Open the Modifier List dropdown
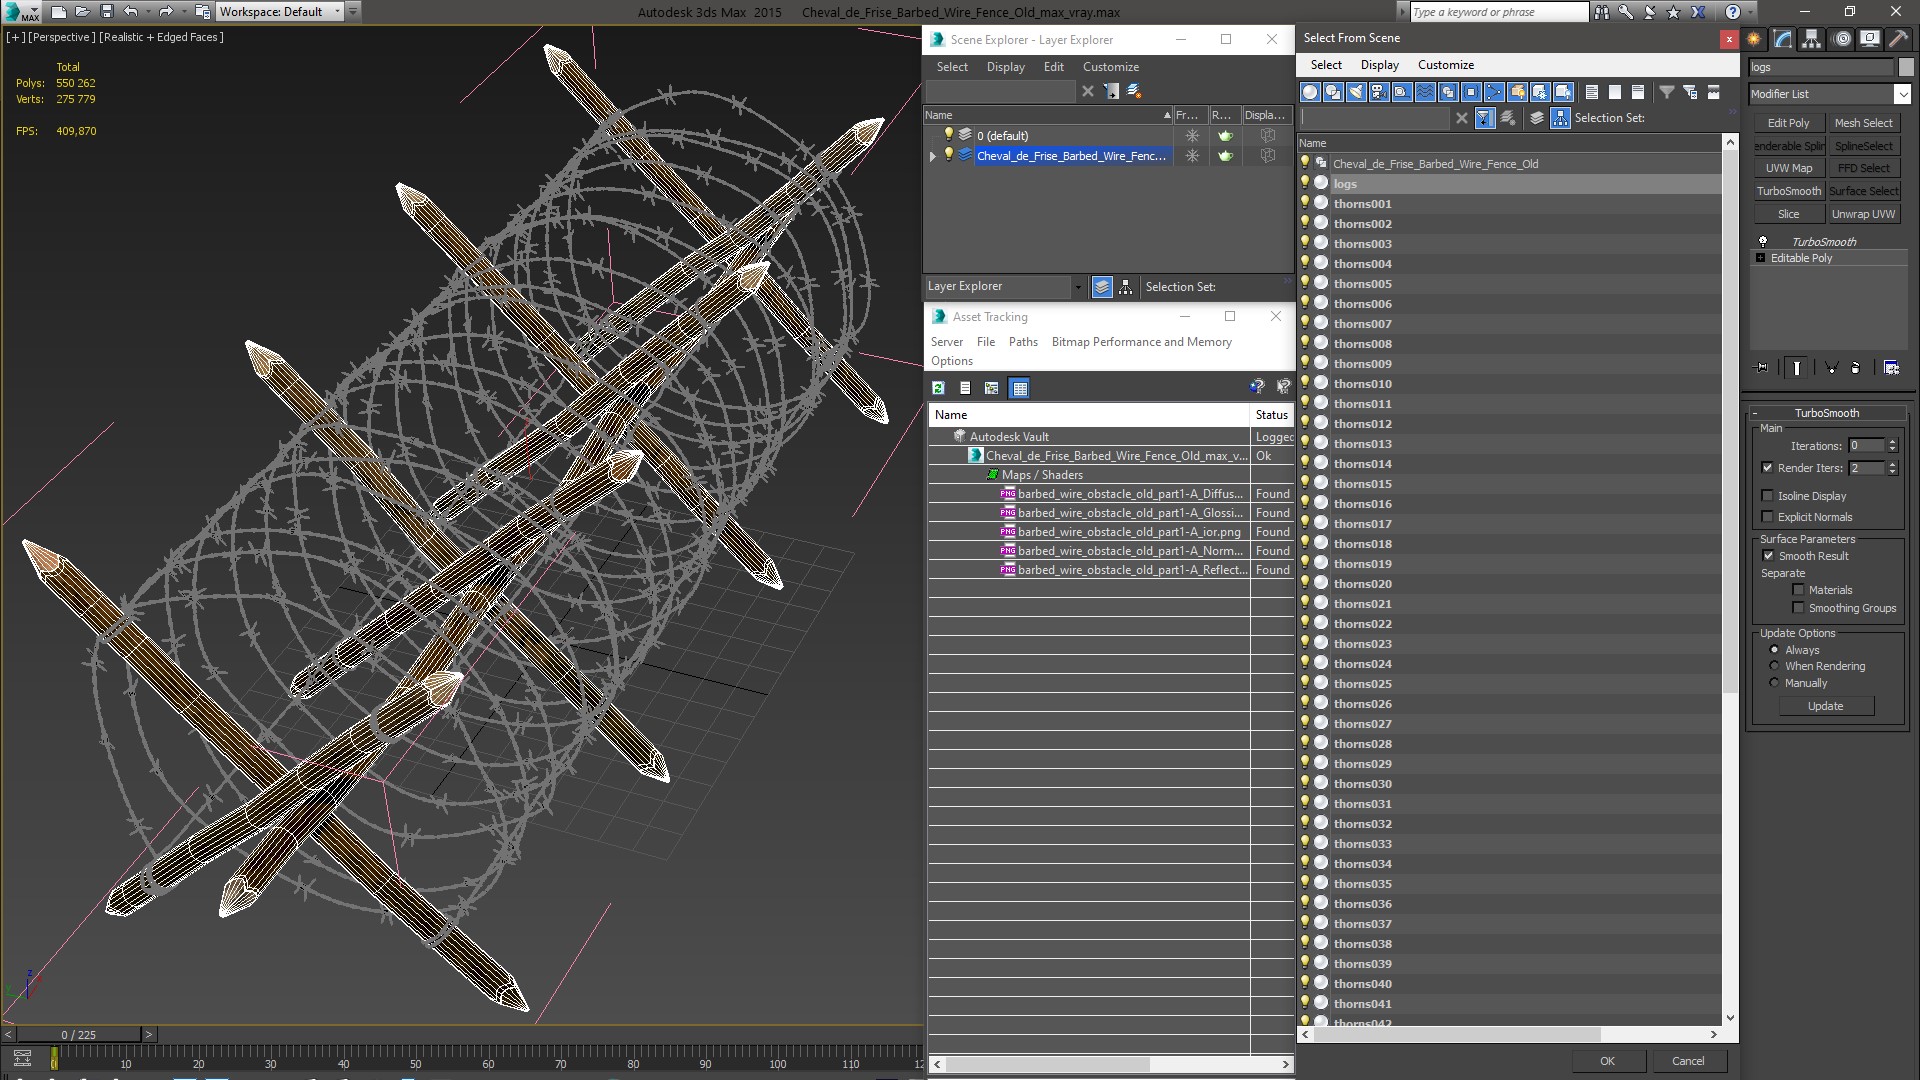 1901,94
